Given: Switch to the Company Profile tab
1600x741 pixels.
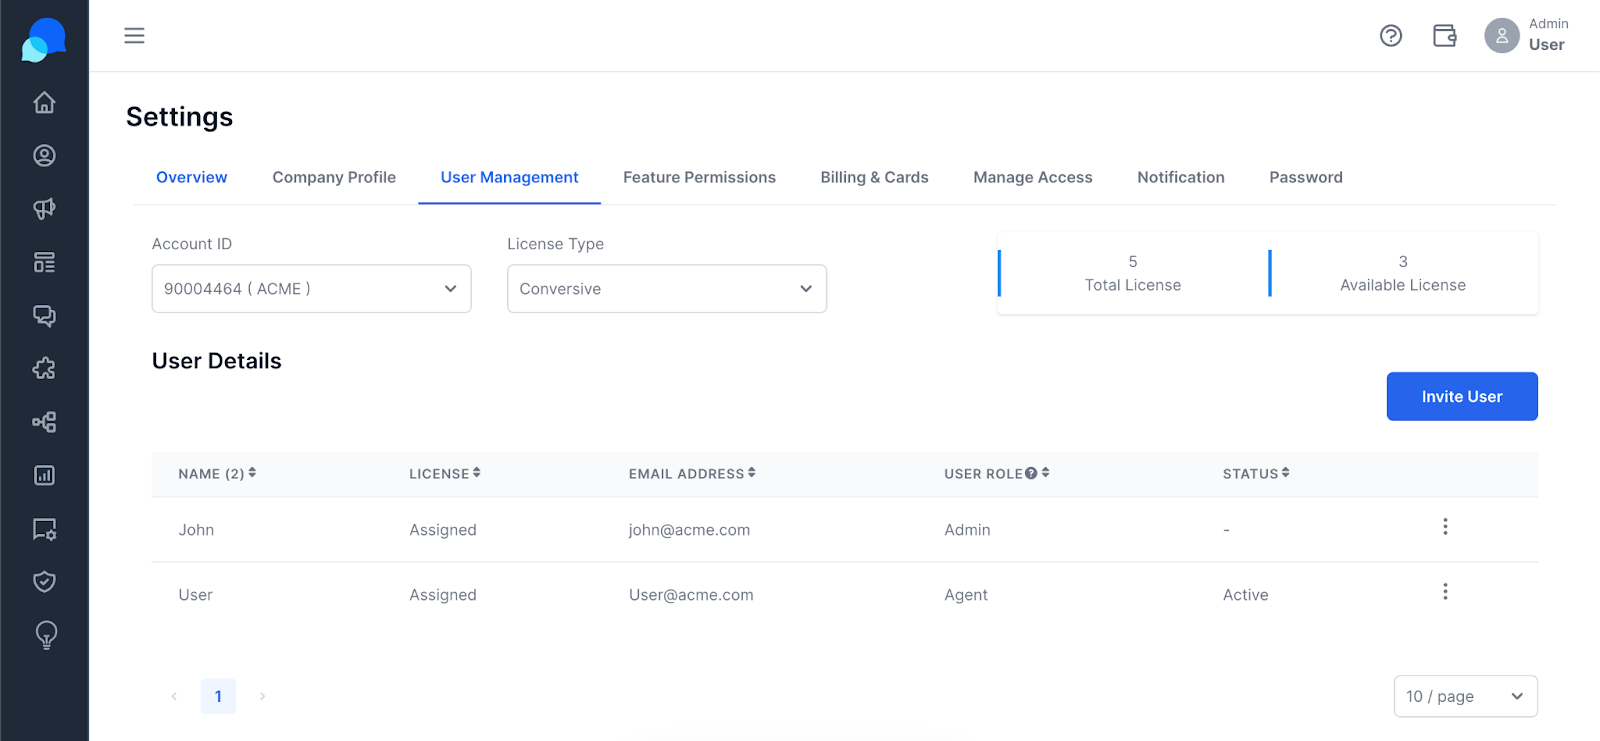Looking at the screenshot, I should tap(334, 177).
